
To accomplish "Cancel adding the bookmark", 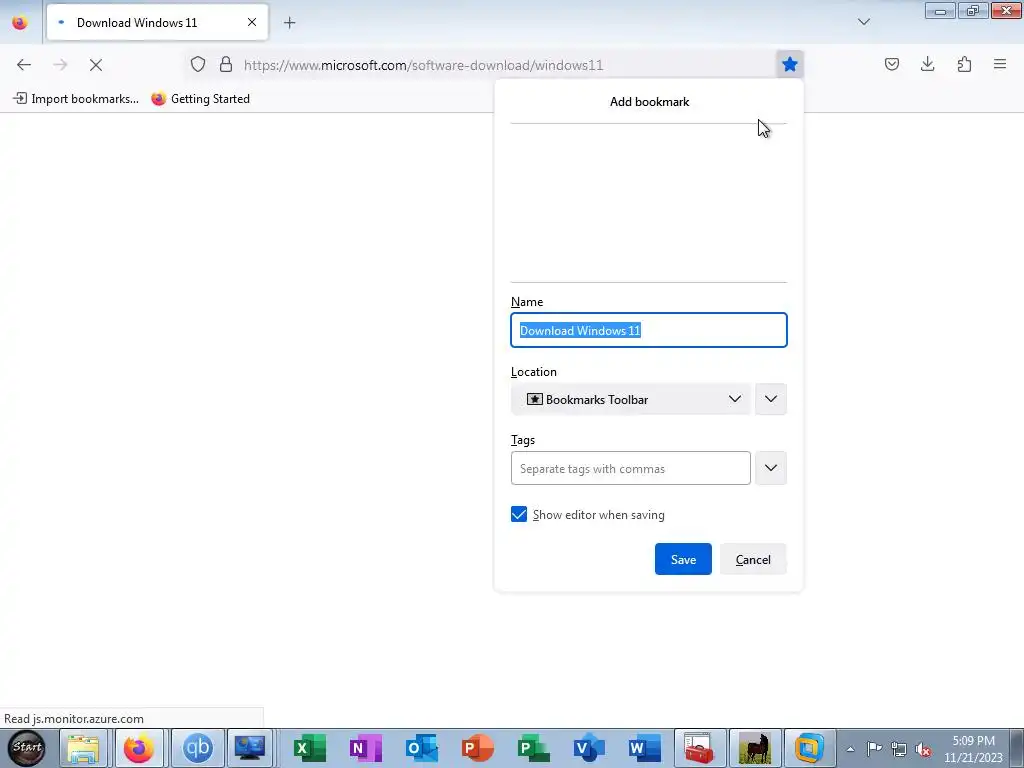I will [x=753, y=560].
